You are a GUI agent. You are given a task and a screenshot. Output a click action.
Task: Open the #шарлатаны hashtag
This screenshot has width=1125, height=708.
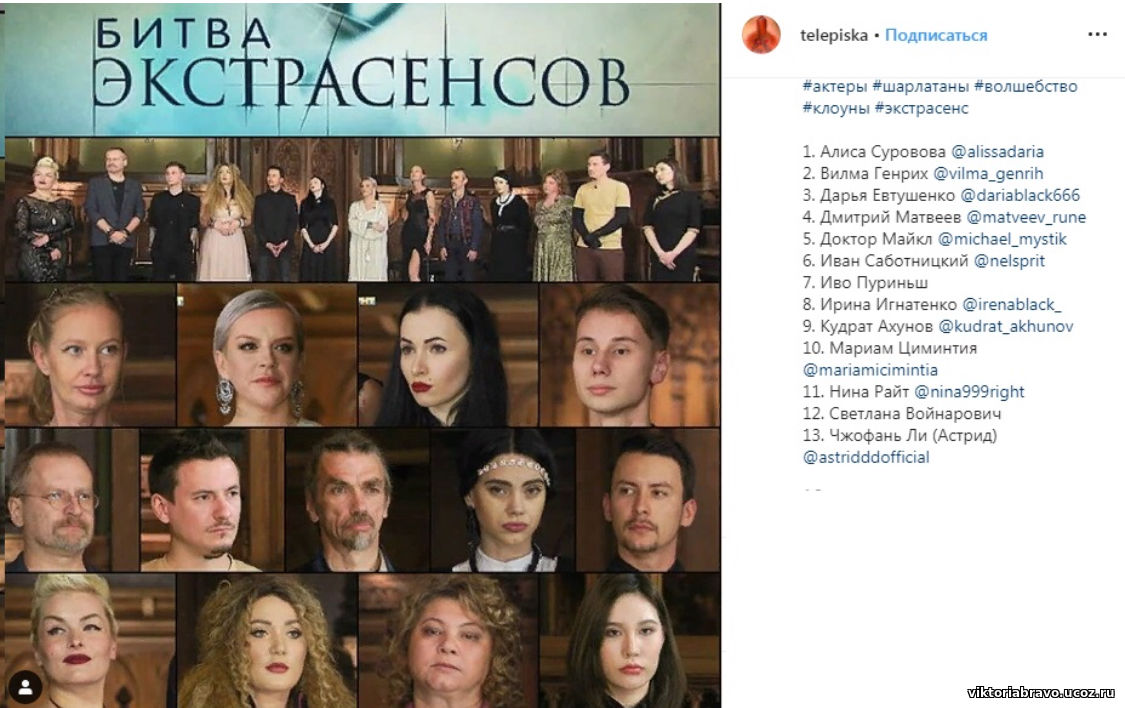pyautogui.click(x=921, y=87)
